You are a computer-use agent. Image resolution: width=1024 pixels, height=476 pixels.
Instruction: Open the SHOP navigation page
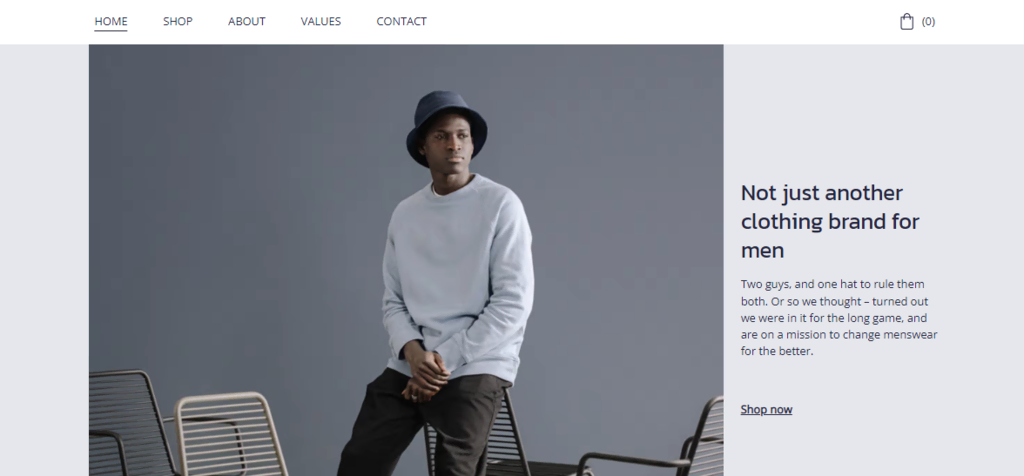click(178, 22)
